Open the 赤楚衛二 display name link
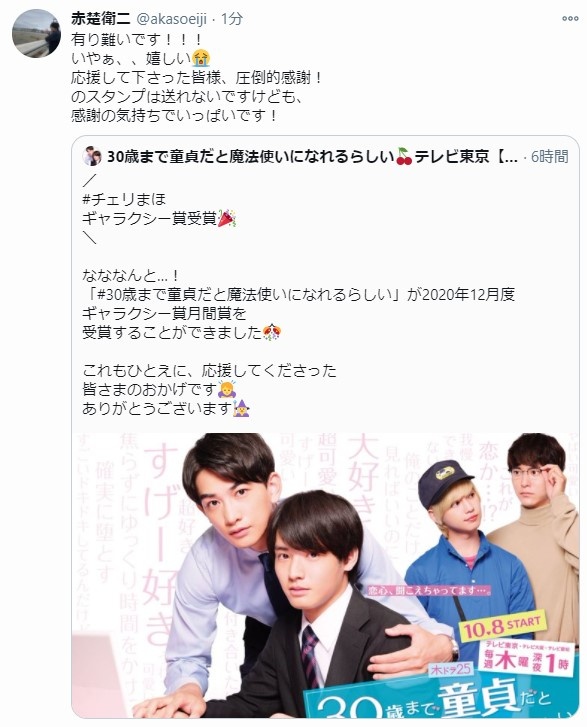The image size is (587, 727). click(101, 19)
